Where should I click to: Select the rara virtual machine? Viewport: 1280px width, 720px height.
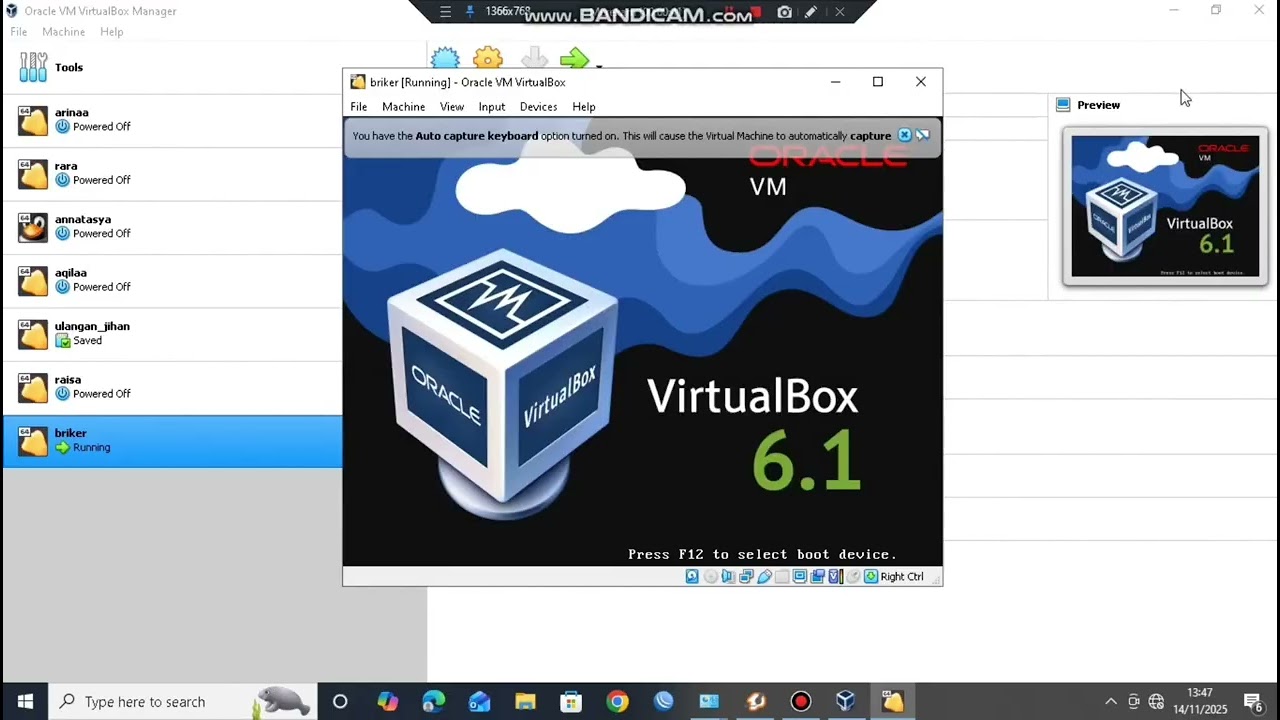tap(172, 173)
